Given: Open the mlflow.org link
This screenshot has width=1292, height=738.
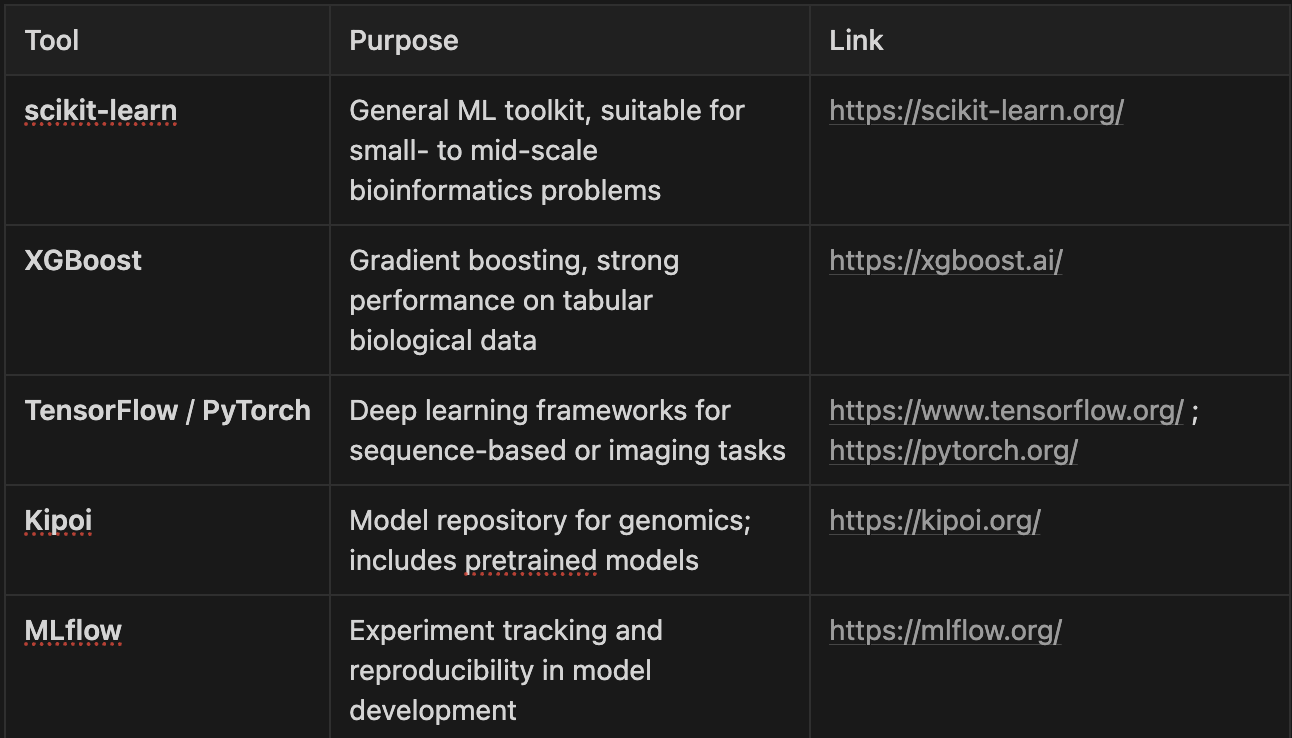Looking at the screenshot, I should click(945, 630).
